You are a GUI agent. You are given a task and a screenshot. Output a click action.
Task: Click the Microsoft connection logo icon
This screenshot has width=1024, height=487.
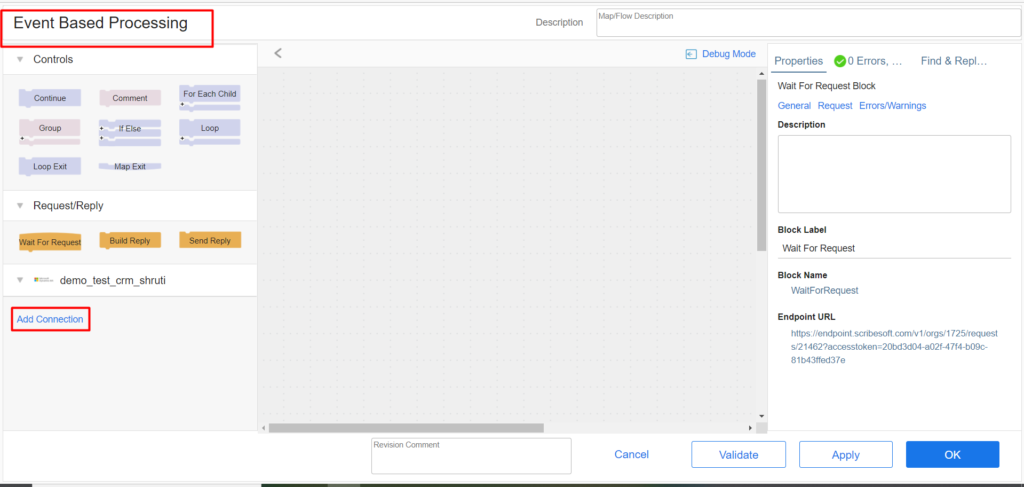tap(43, 280)
